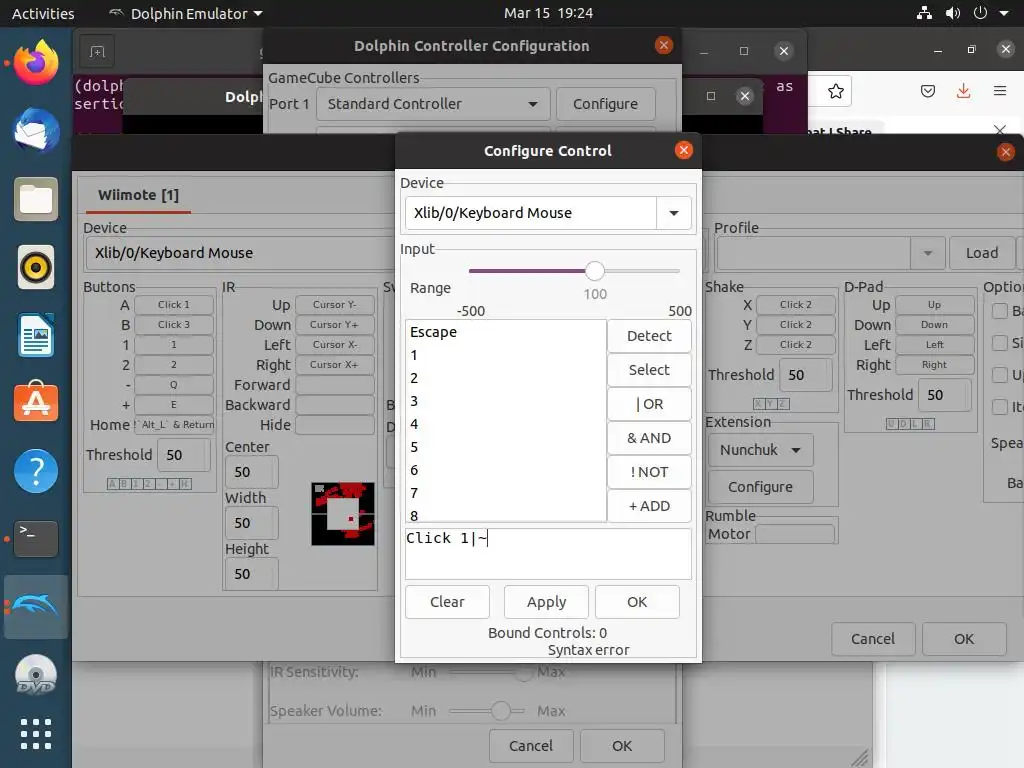
Task: Open the Device dropdown in Configure Control
Action: (673, 213)
